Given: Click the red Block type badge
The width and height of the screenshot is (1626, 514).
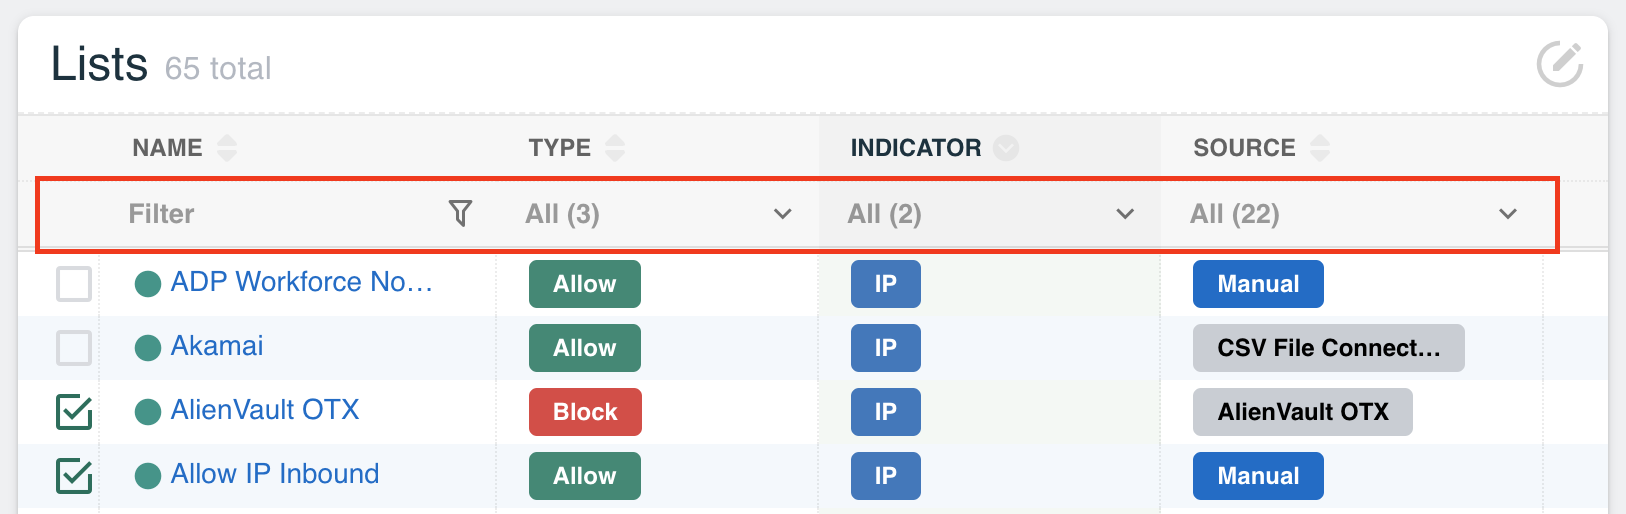Looking at the screenshot, I should pyautogui.click(x=585, y=412).
